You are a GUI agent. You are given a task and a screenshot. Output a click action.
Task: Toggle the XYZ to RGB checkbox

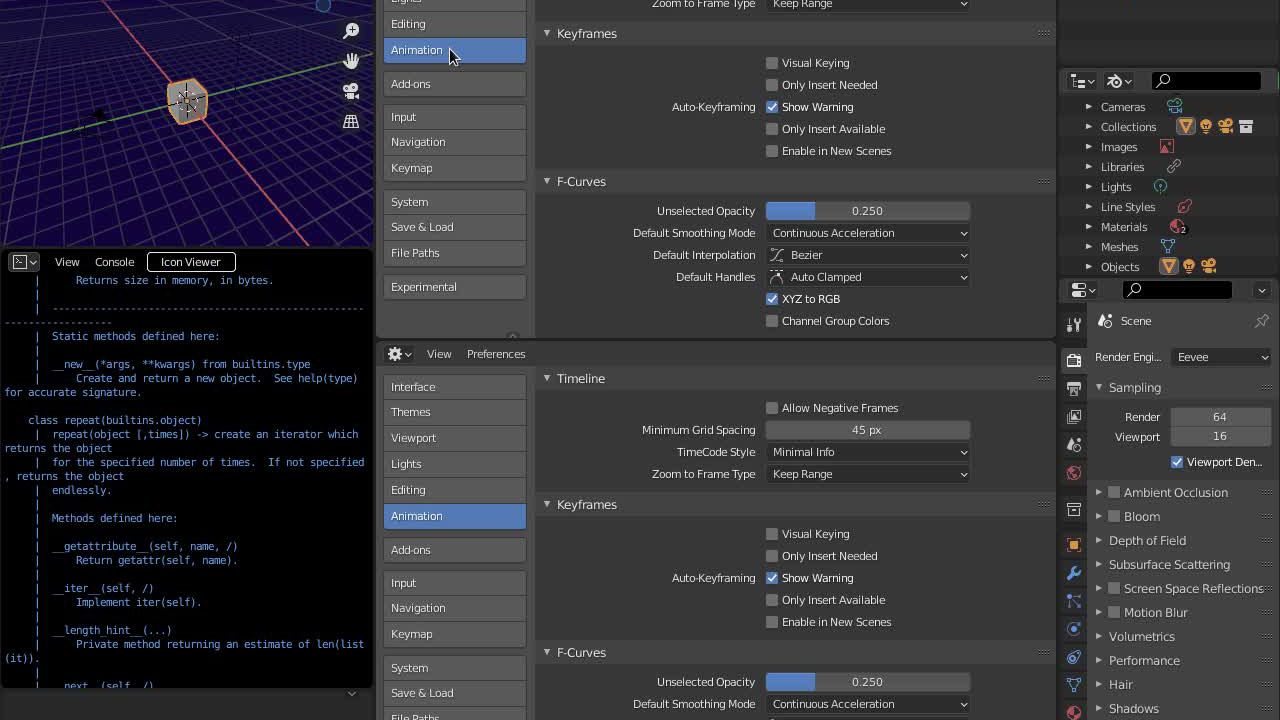(772, 298)
